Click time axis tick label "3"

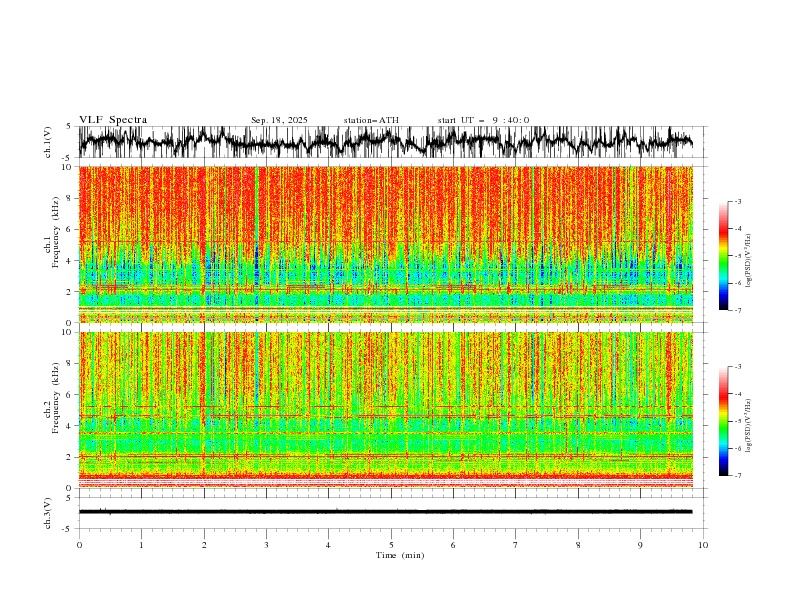click(266, 545)
